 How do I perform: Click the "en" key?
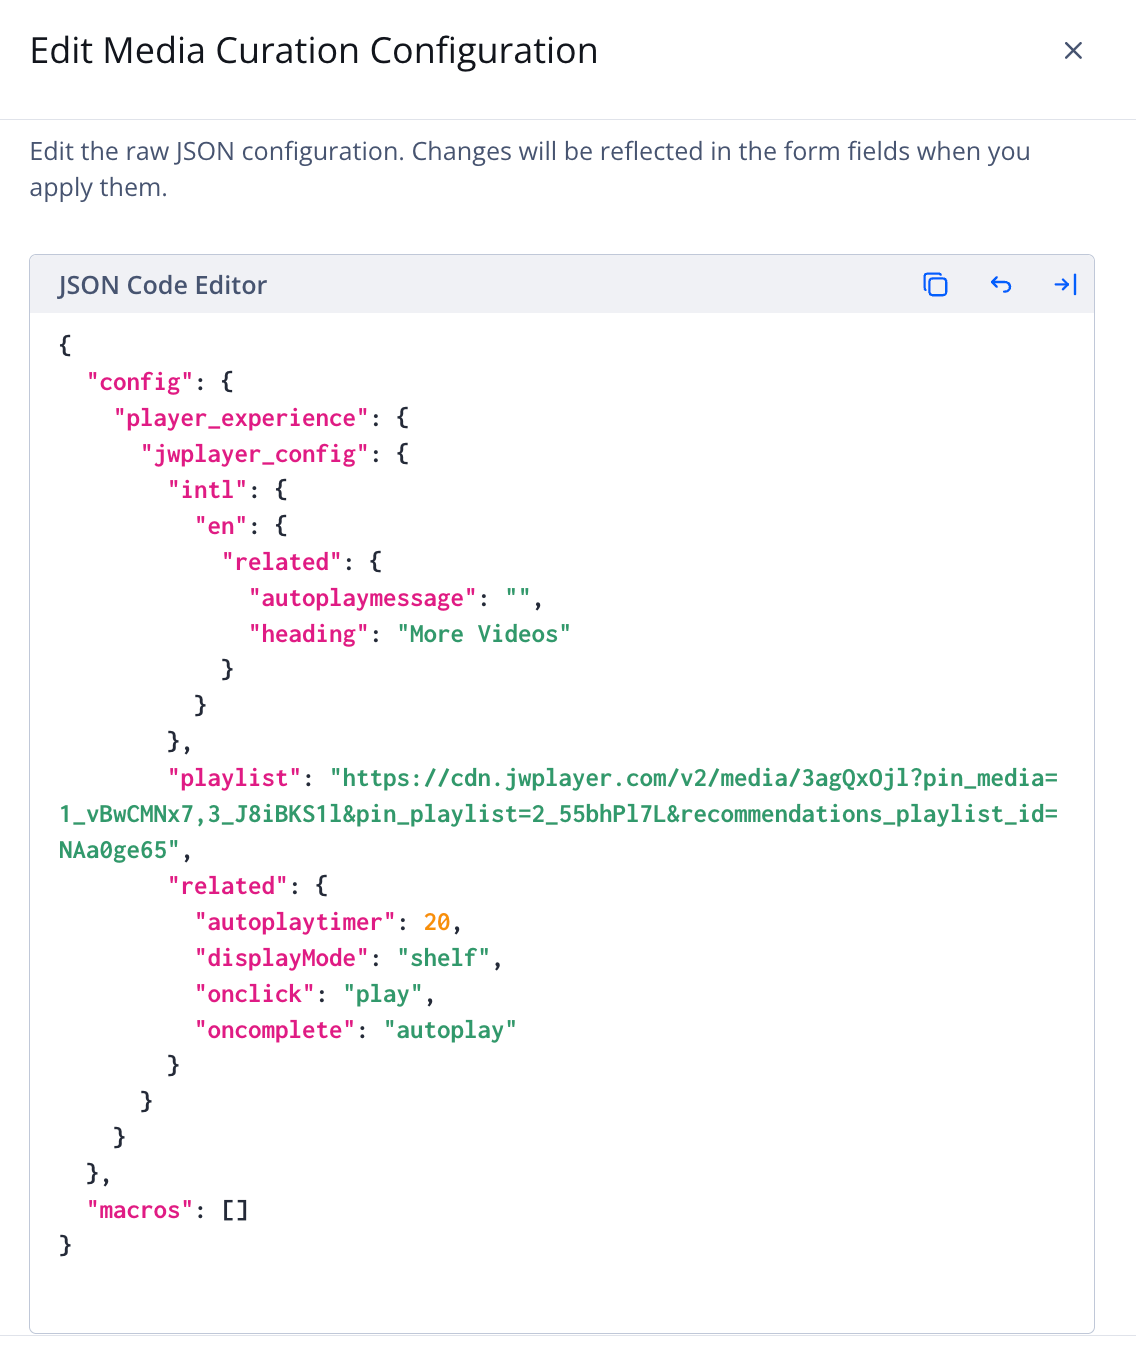click(221, 526)
